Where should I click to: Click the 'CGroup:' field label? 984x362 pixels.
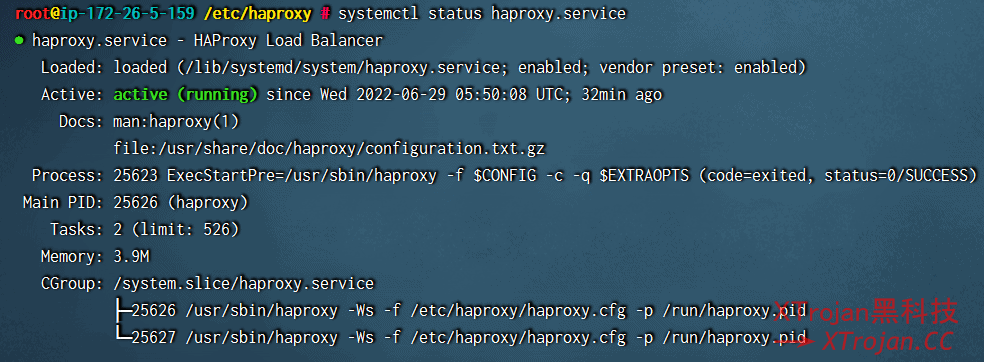tap(72, 284)
